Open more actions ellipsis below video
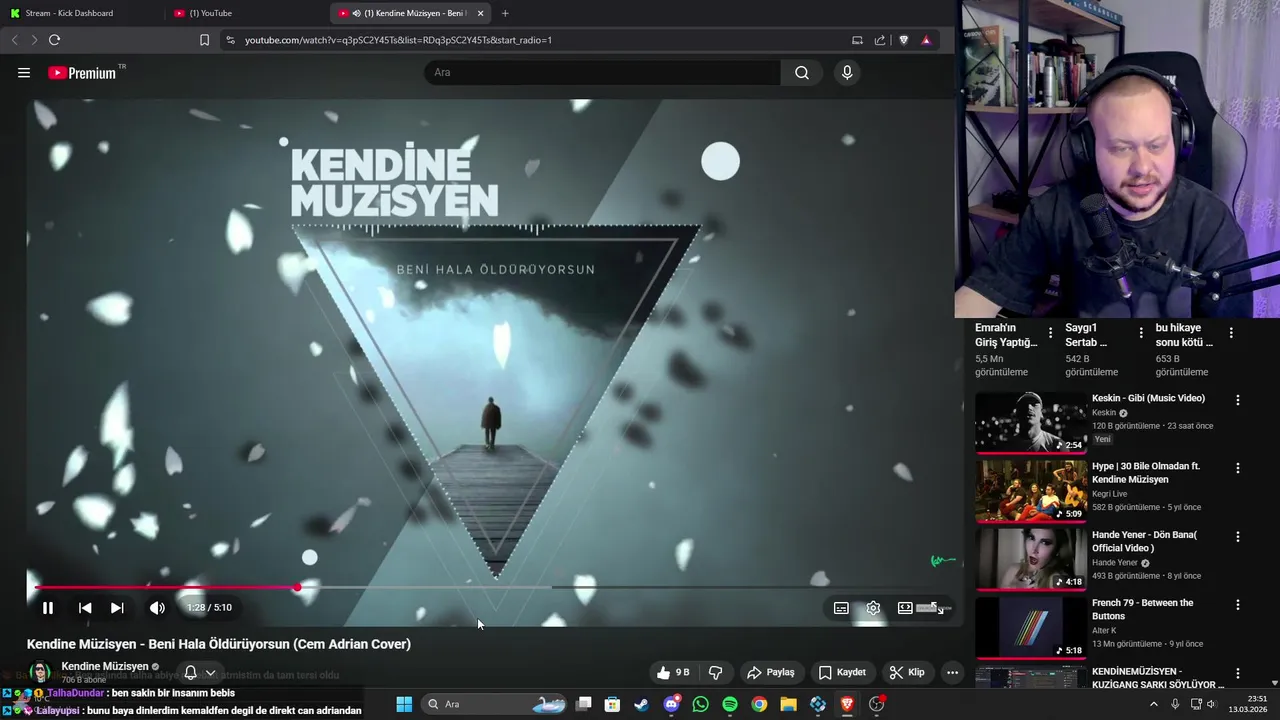Image resolution: width=1280 pixels, height=720 pixels. point(952,673)
